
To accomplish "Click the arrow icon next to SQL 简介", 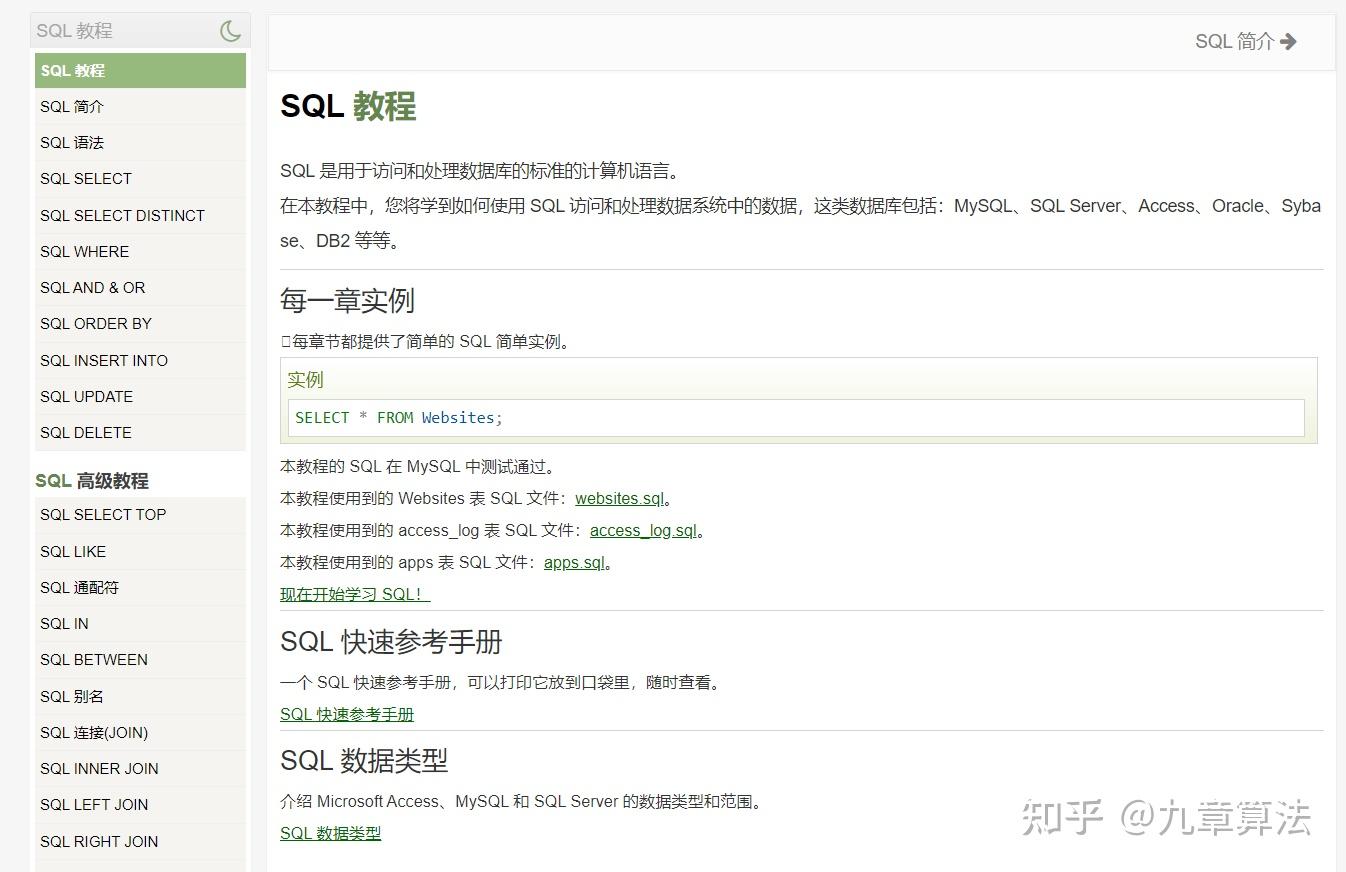I will click(x=1289, y=41).
